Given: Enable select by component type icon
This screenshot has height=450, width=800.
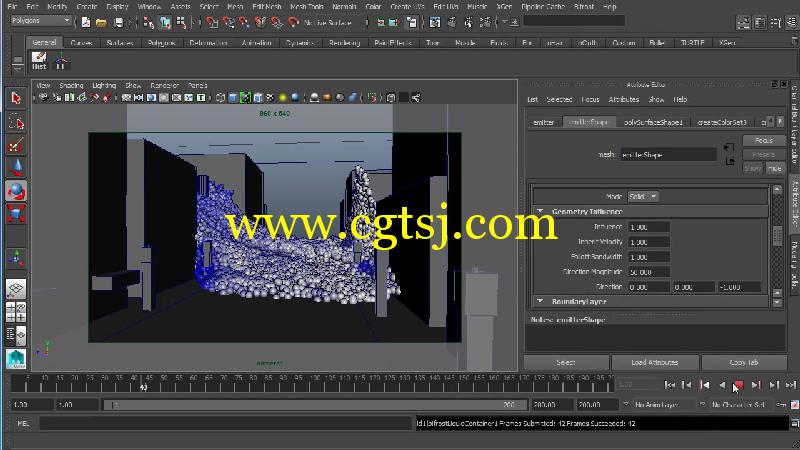Looking at the screenshot, I should coord(181,22).
